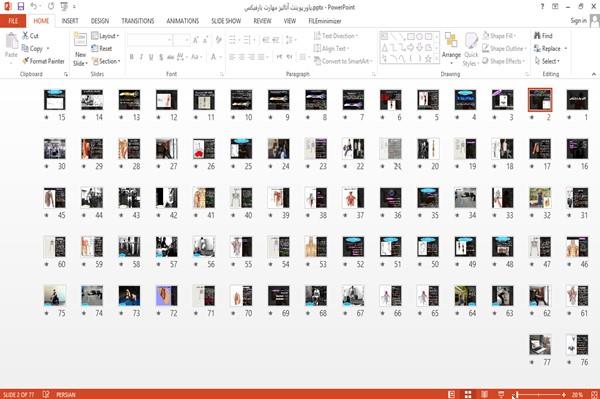600x399 pixels.
Task: Toggle Bold formatting
Action: 132,57
